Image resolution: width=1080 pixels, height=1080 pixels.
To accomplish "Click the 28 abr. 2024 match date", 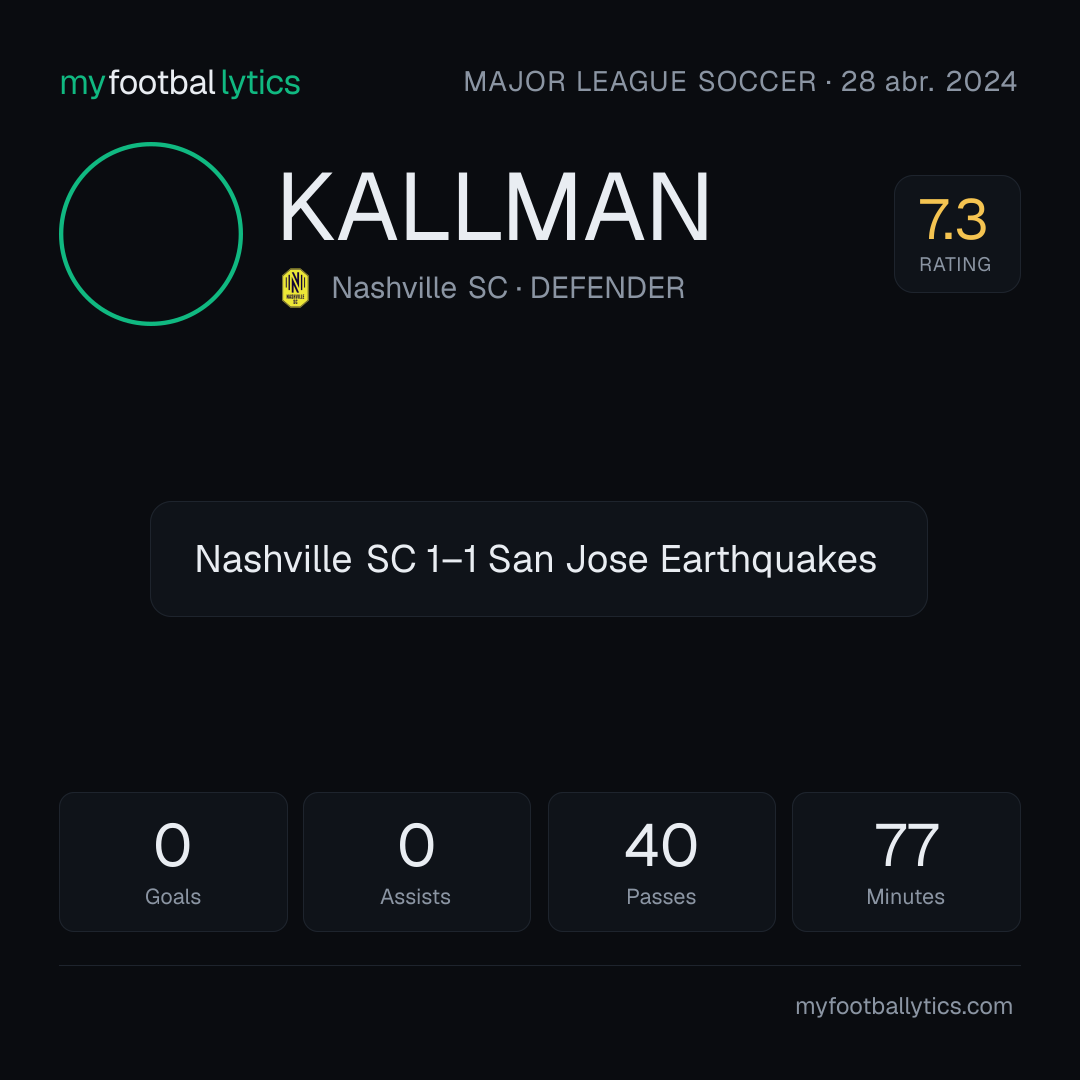I will [x=929, y=82].
